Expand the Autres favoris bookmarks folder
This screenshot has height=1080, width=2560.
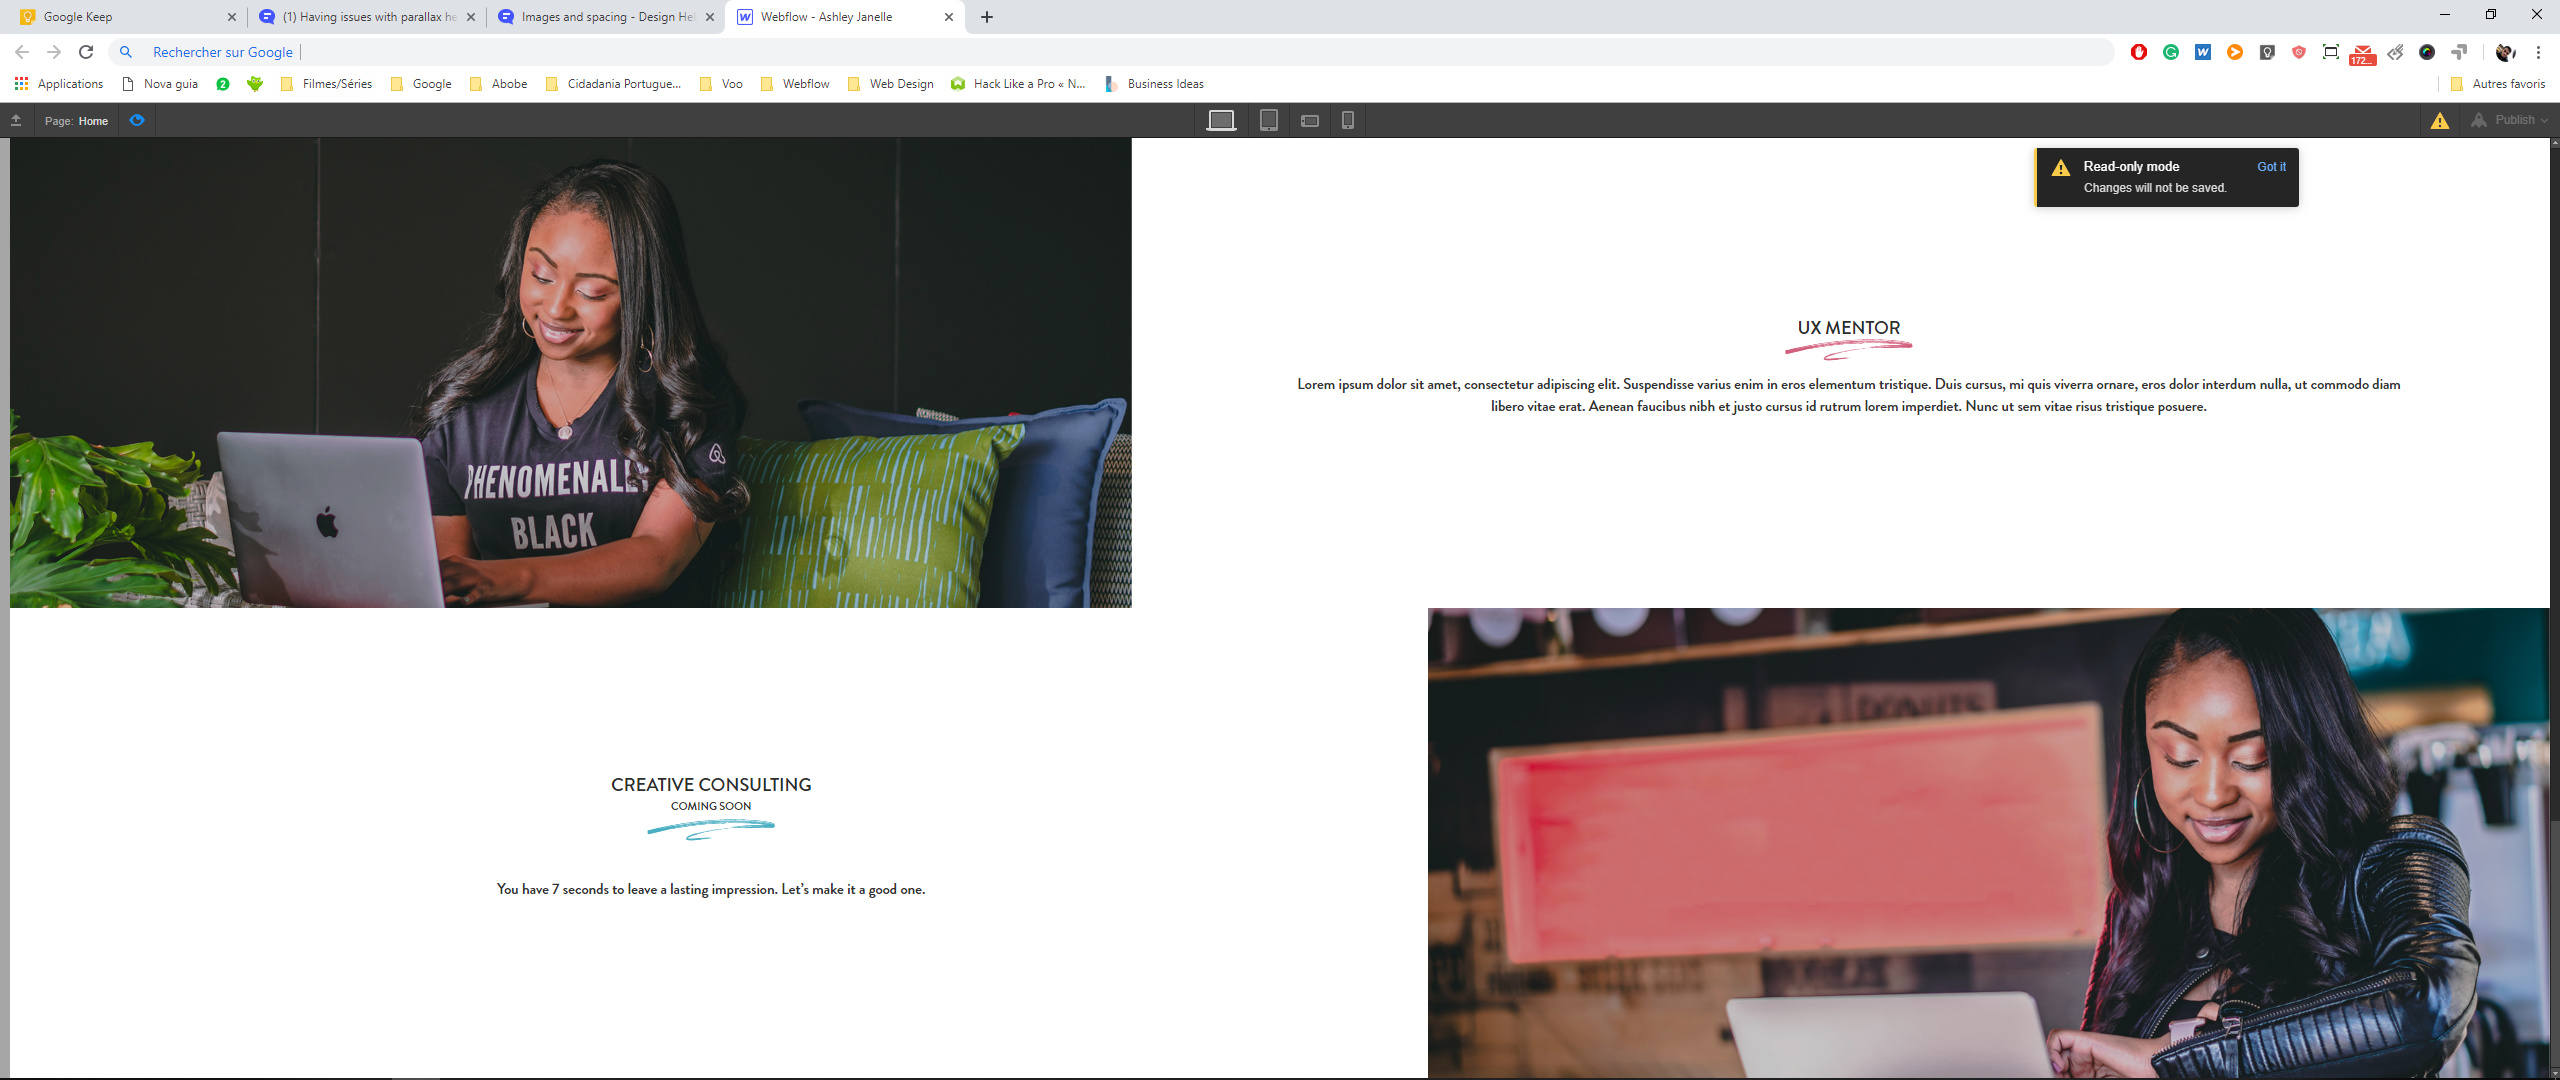(2498, 84)
